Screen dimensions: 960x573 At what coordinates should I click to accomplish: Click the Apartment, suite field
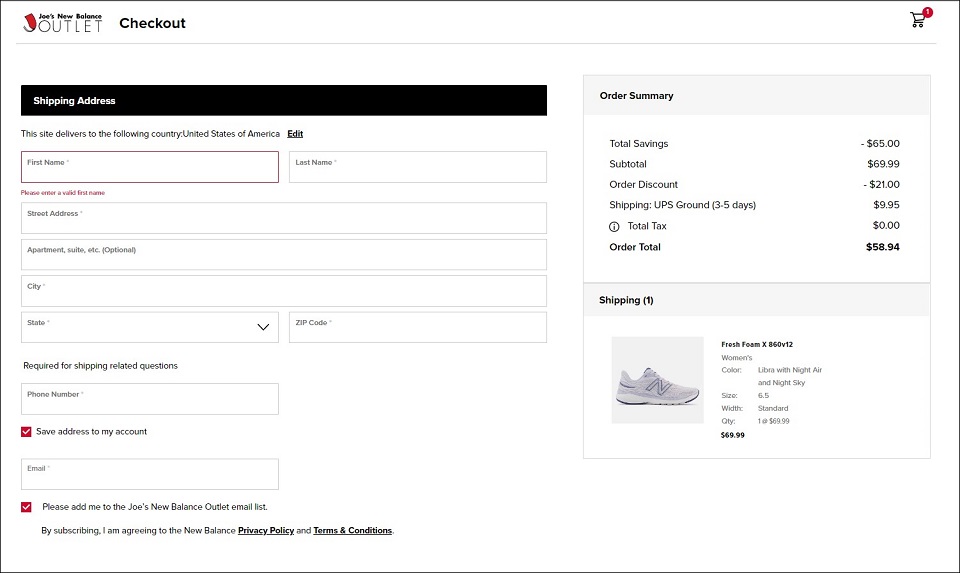click(284, 255)
